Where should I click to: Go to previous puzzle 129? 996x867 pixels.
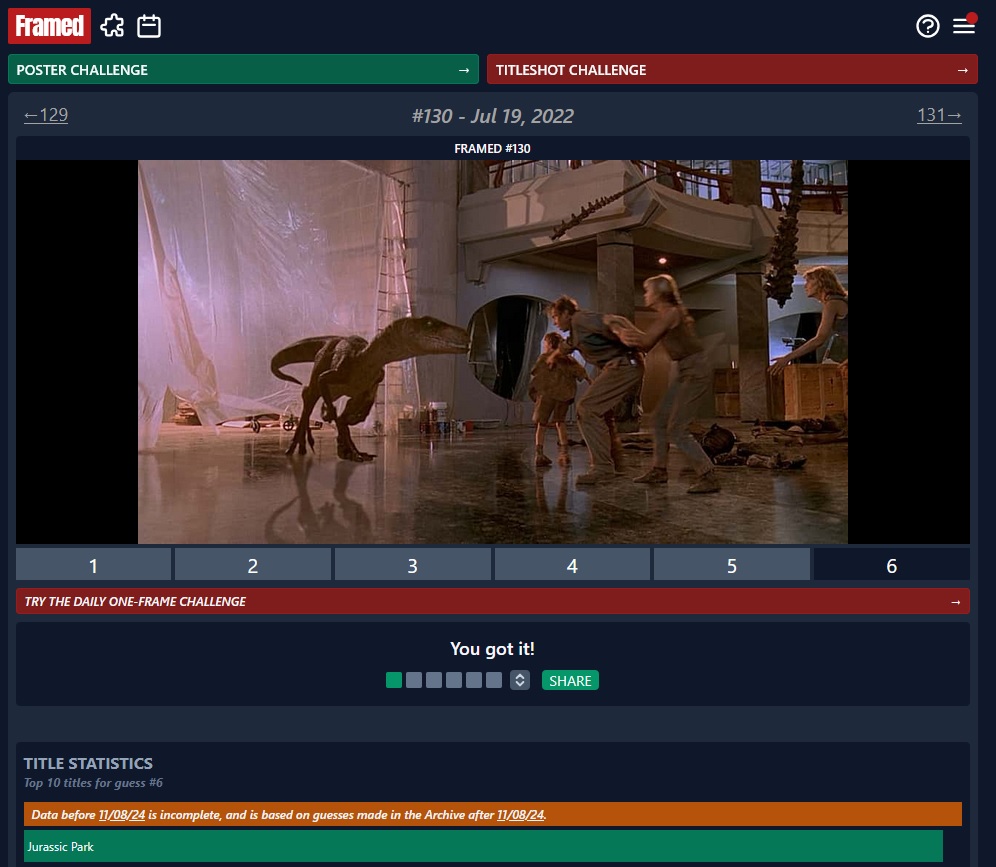(46, 115)
